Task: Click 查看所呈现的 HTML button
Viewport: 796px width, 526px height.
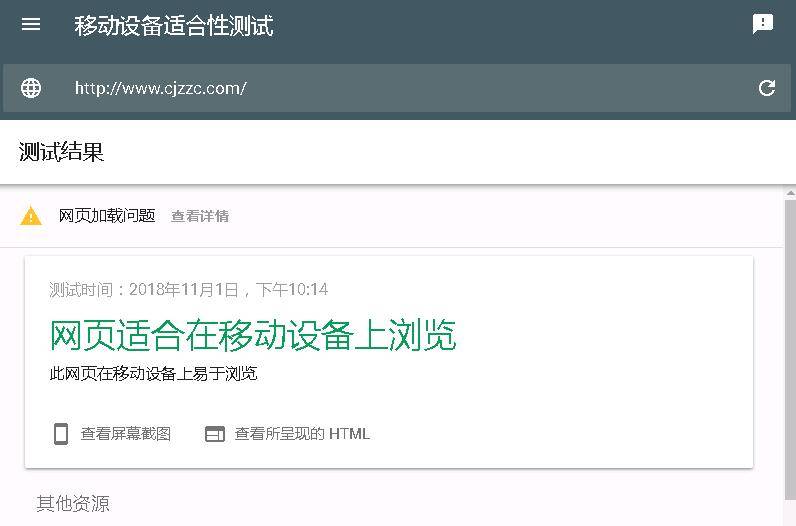Action: [x=287, y=434]
